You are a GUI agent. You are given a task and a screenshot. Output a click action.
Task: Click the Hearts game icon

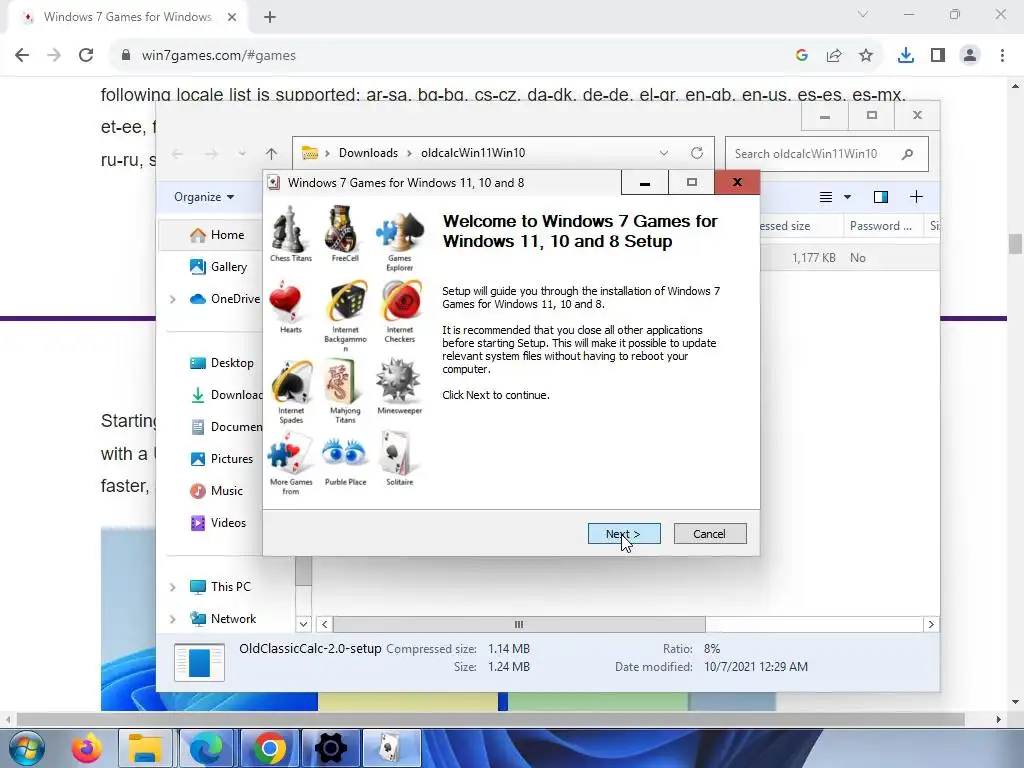coord(285,302)
